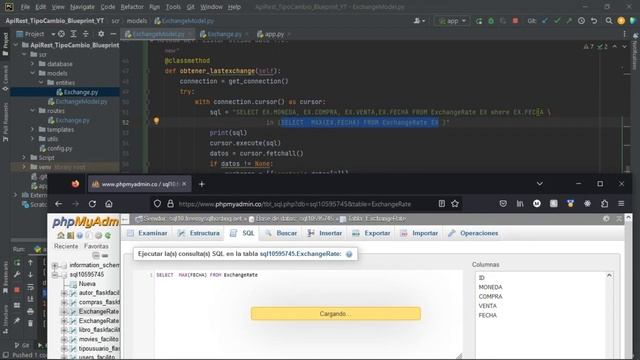Show Git history clock icon
The width and height of the screenshot is (640, 360).
[x=581, y=21]
